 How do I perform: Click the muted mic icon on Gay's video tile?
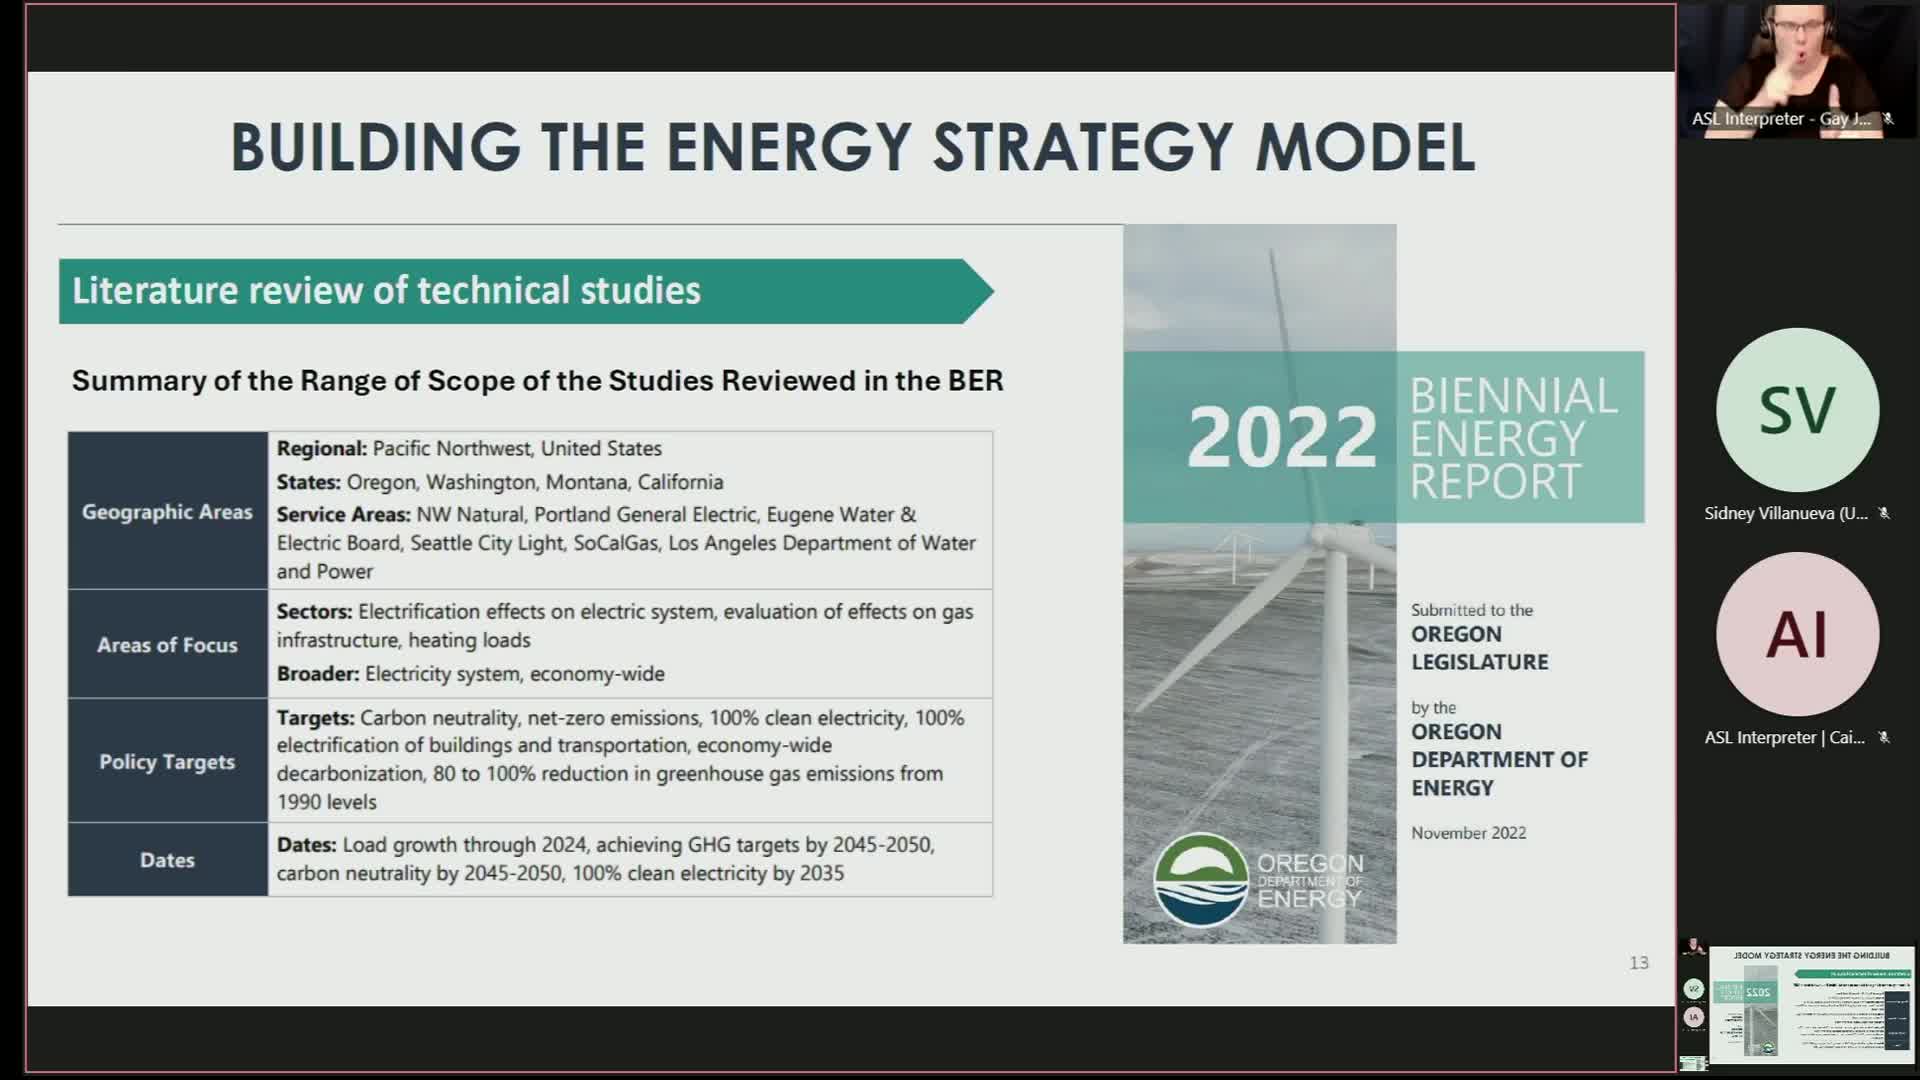[1888, 119]
